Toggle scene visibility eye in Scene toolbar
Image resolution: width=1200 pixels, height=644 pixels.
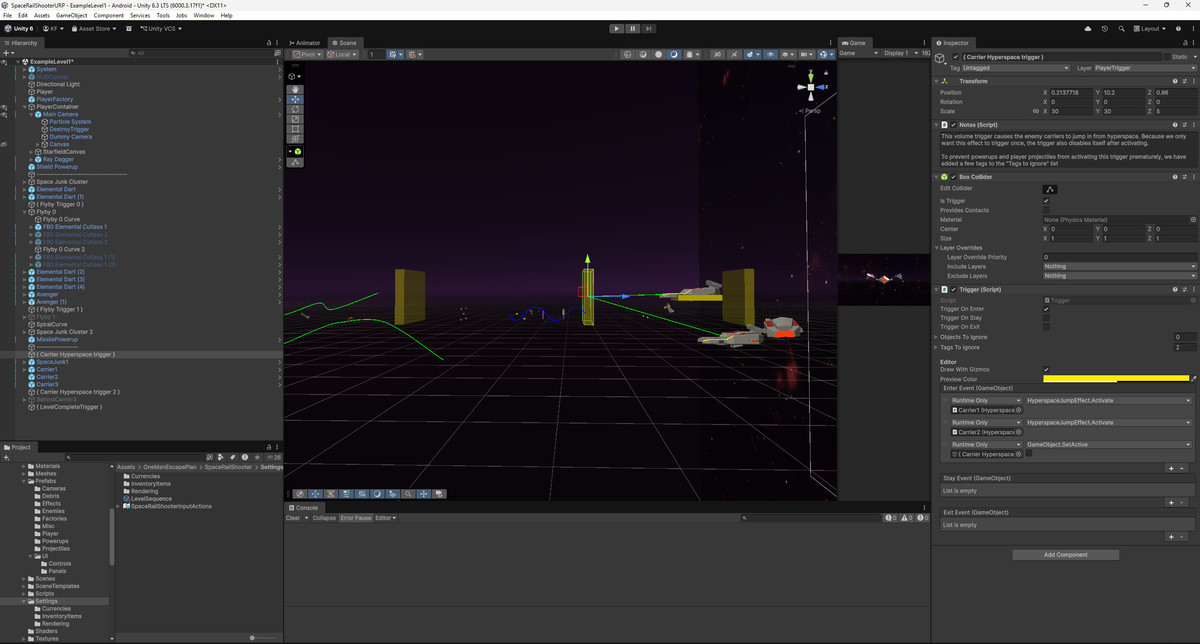click(770, 54)
